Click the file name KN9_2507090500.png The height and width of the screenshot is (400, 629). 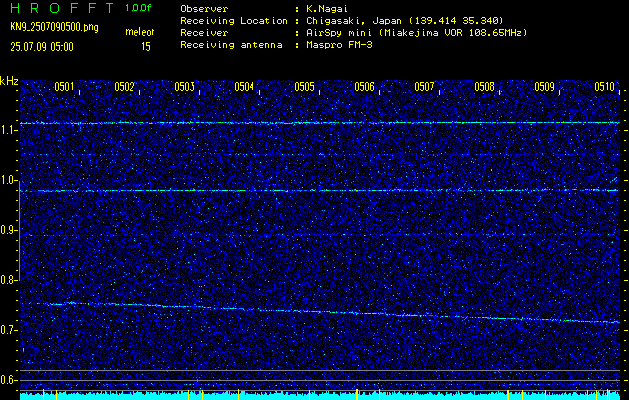54,27
